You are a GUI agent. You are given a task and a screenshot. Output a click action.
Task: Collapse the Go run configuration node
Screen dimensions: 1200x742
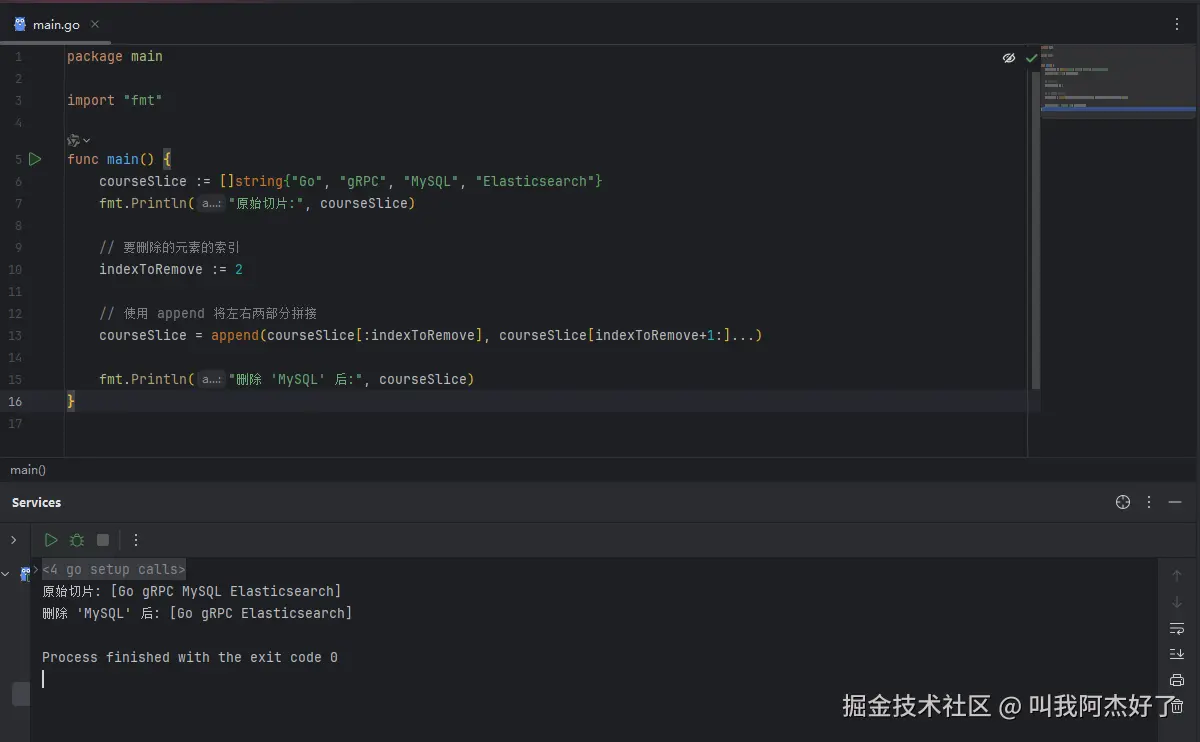pyautogui.click(x=6, y=574)
